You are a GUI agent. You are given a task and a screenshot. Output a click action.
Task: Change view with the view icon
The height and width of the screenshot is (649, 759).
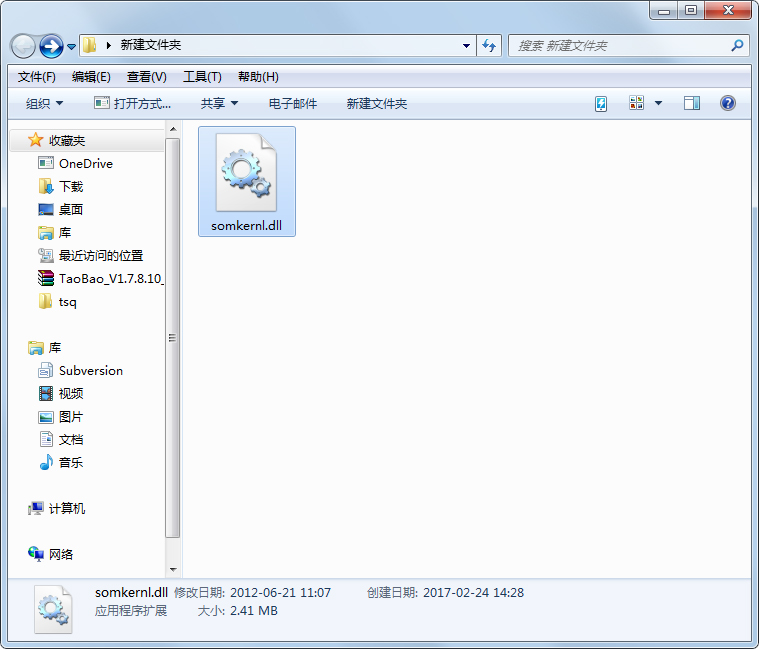tap(636, 103)
